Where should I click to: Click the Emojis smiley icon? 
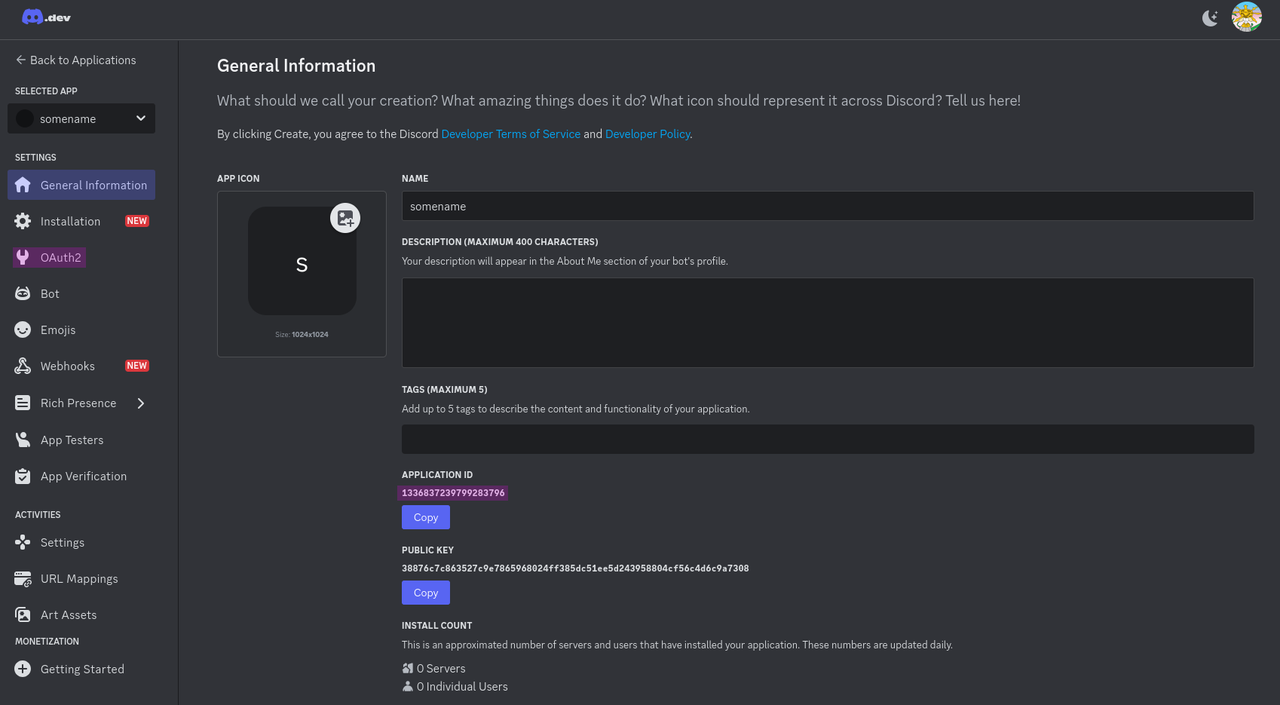(x=23, y=330)
